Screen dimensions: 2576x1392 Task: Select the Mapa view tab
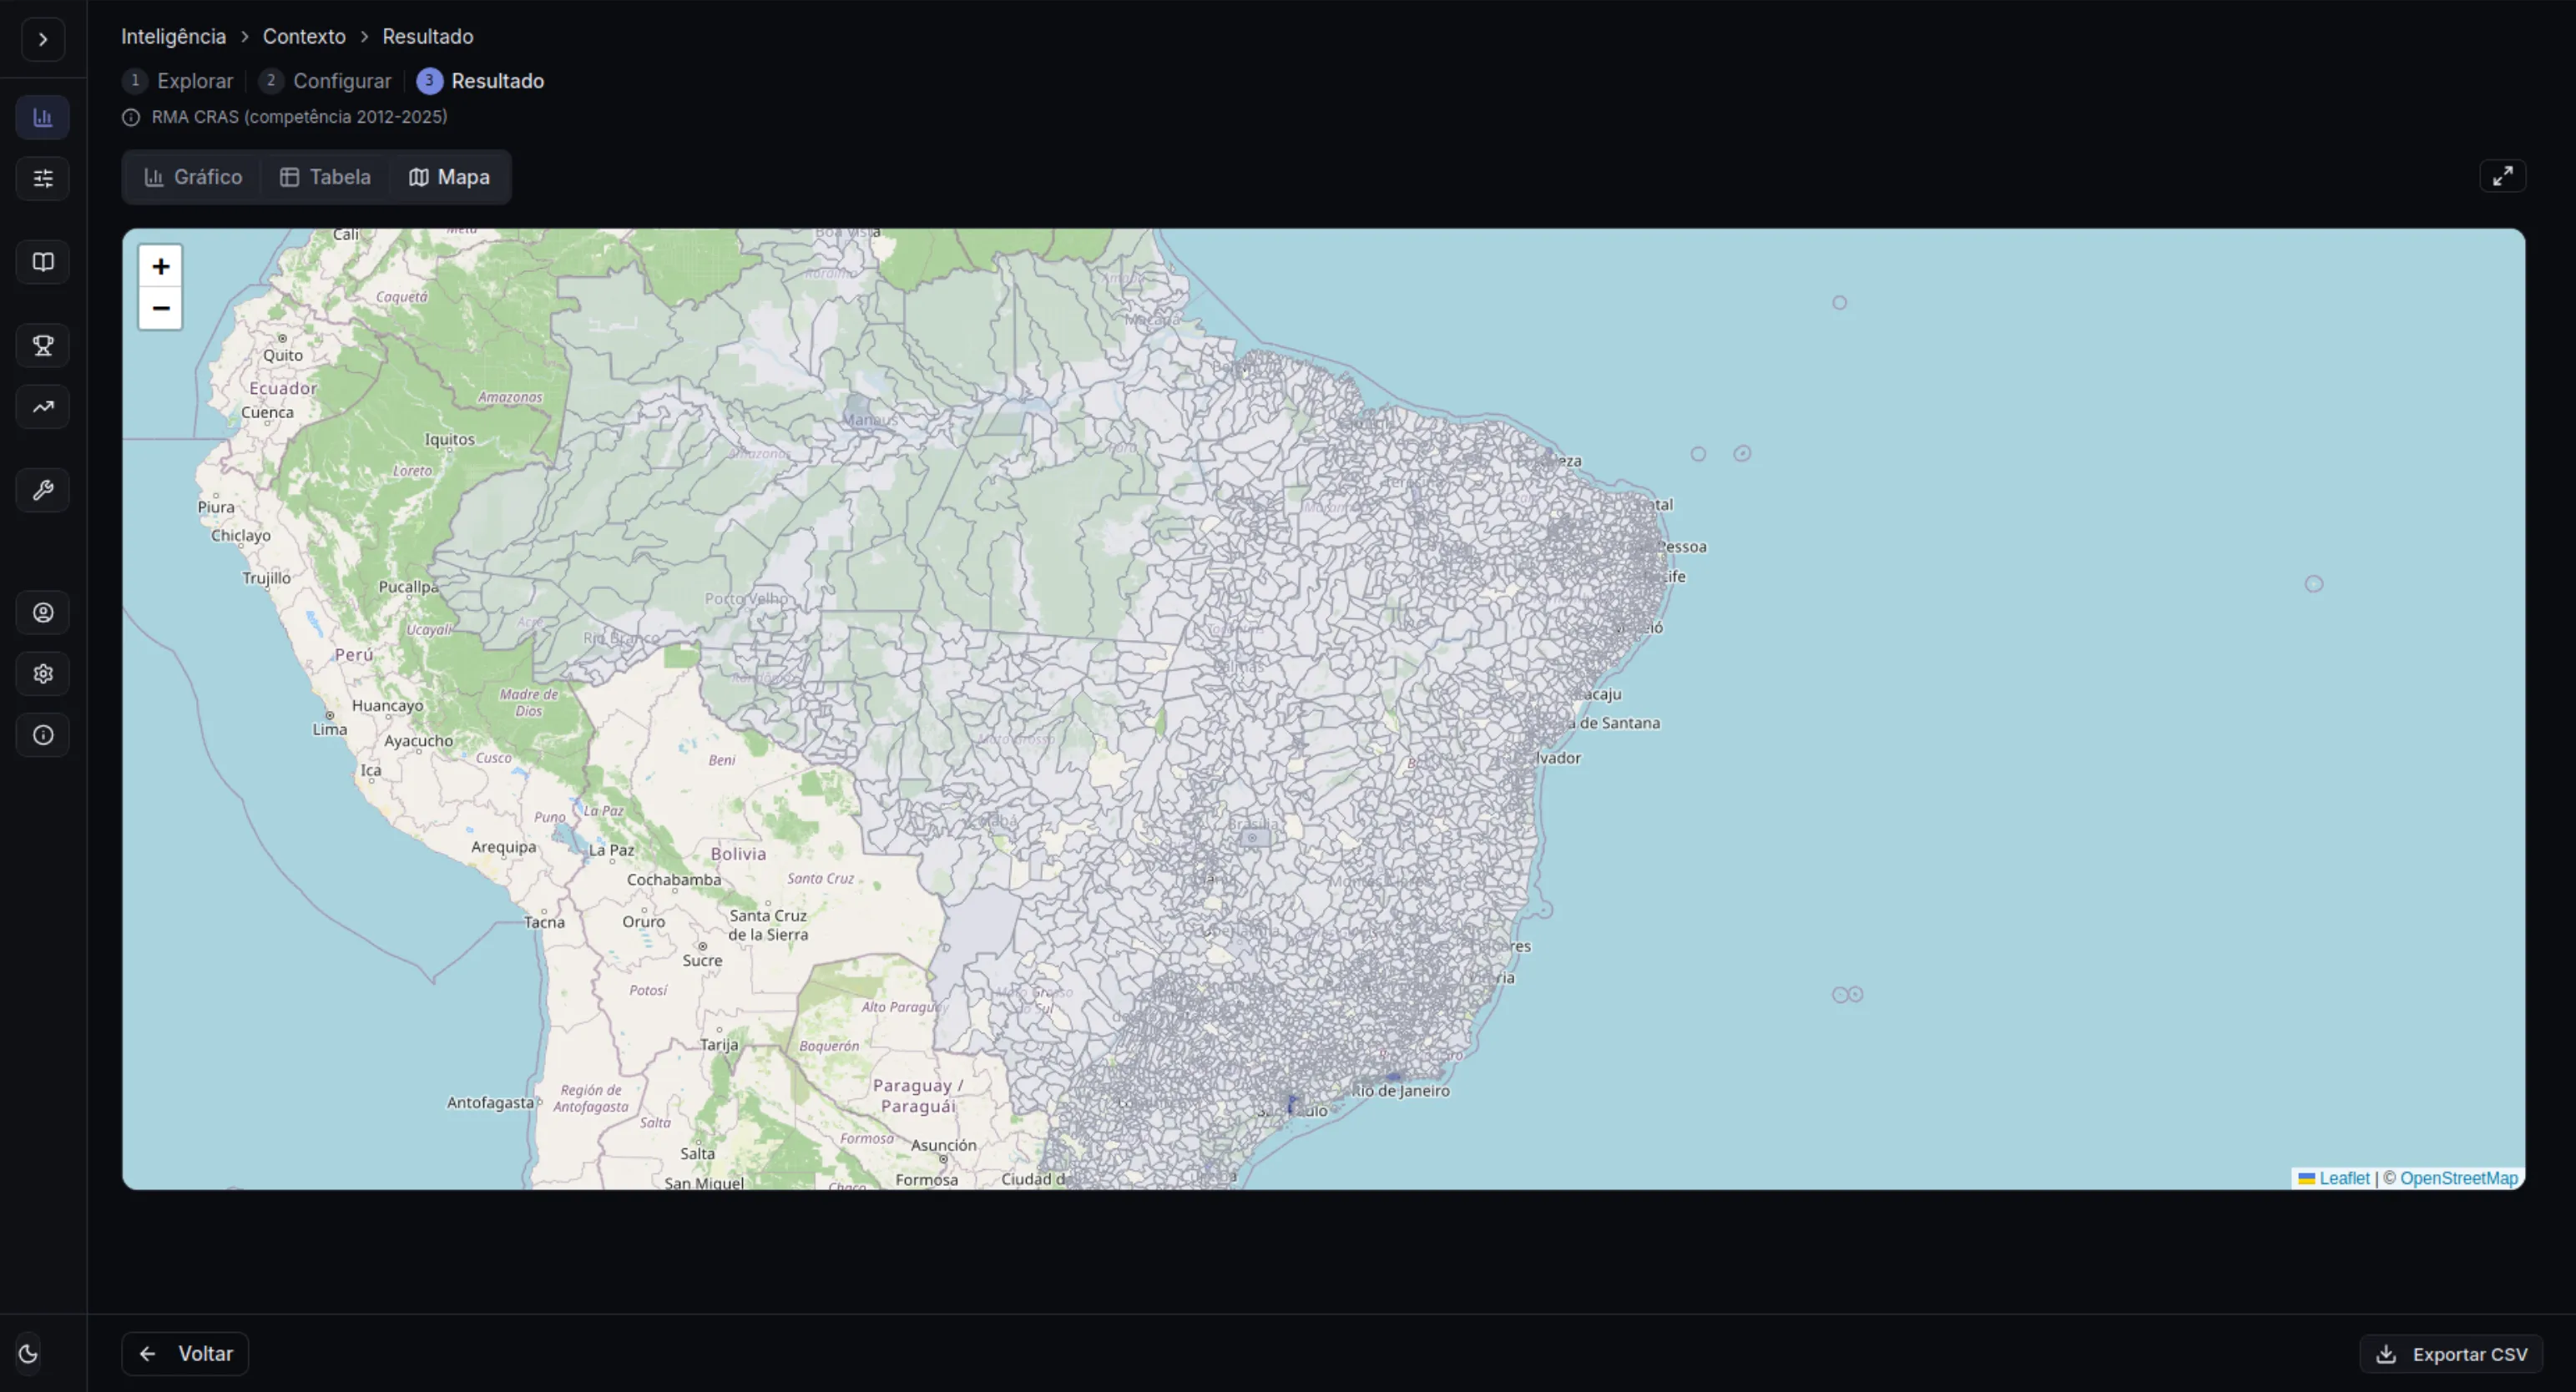[x=449, y=177]
